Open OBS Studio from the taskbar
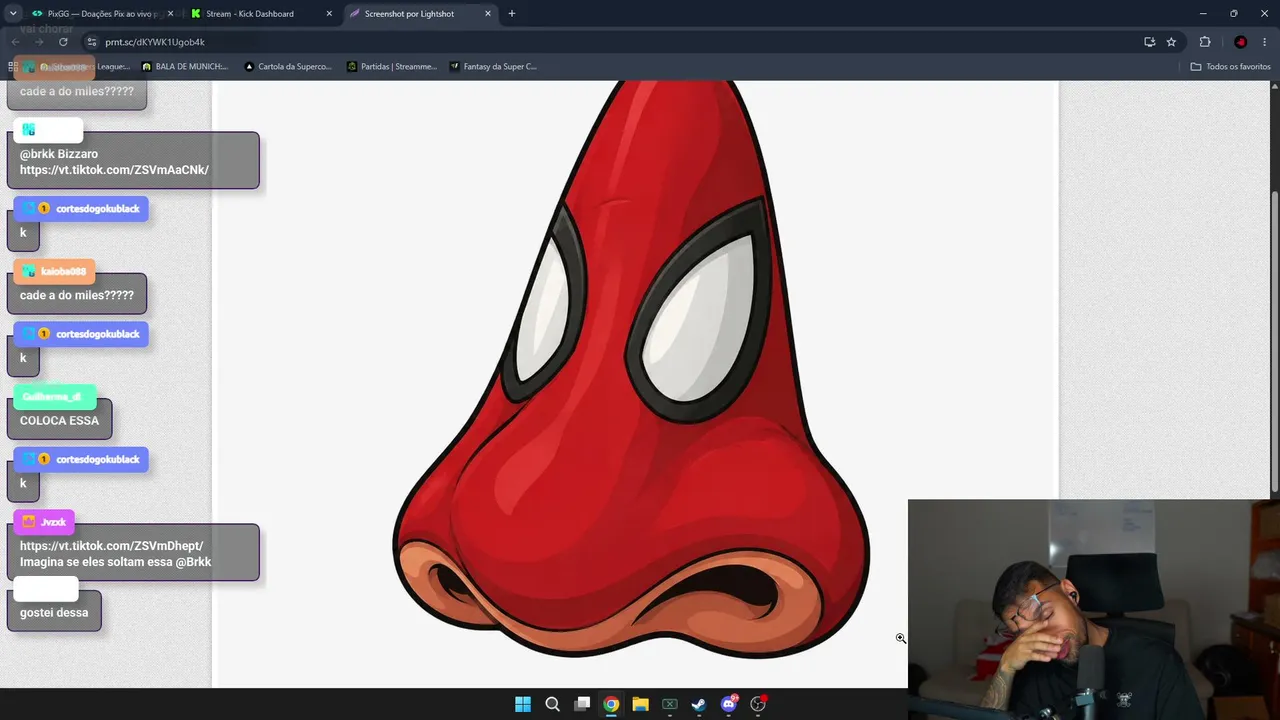The height and width of the screenshot is (720, 1280). 758,704
